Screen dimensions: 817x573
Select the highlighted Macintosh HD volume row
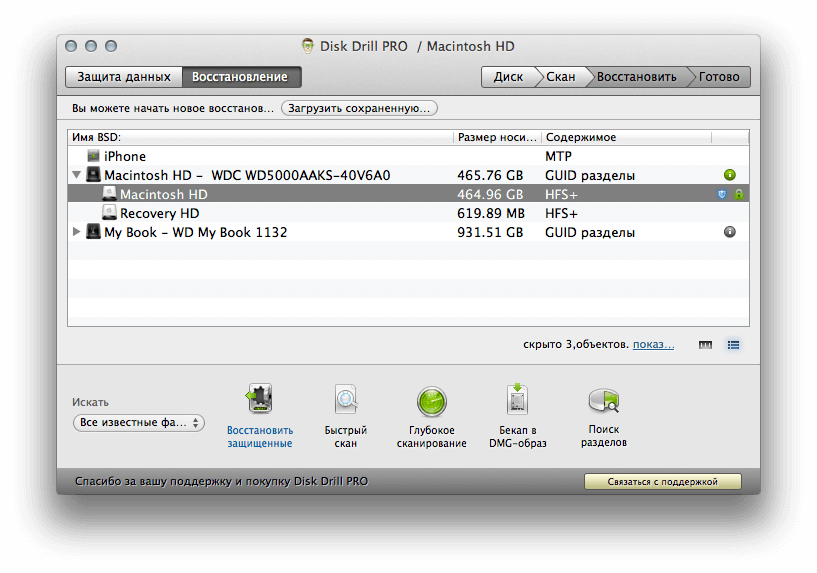[x=408, y=194]
